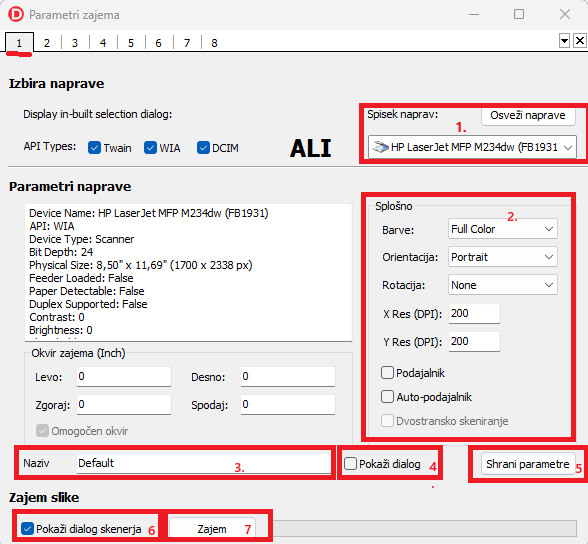588x544 pixels.
Task: Switch to tab 5
Action: pos(131,43)
